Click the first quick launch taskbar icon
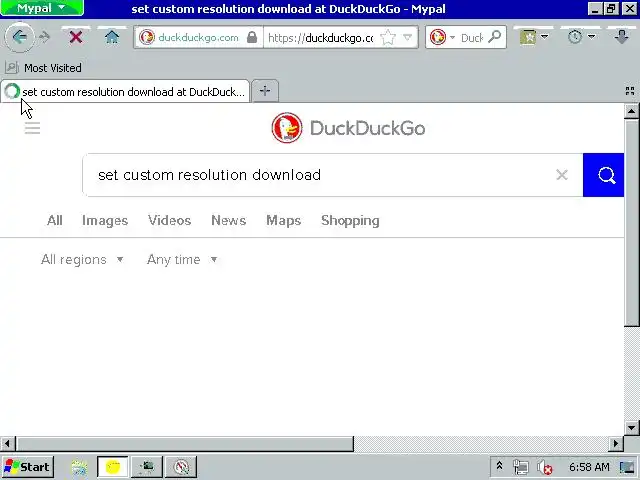This screenshot has width=640, height=480. click(x=79, y=467)
